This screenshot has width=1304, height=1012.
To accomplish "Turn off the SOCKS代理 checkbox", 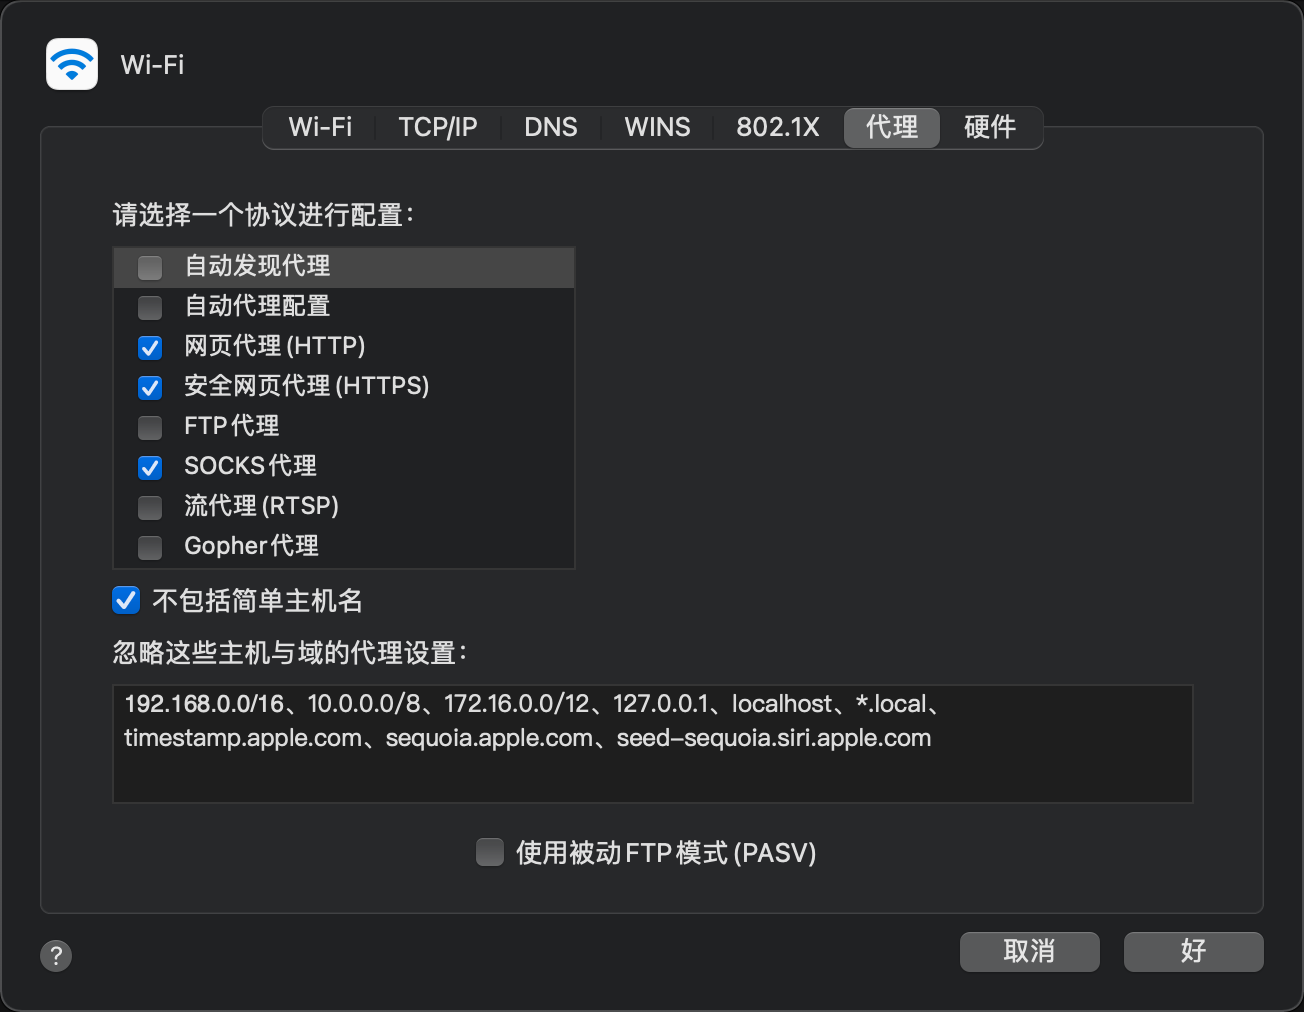I will (x=150, y=467).
